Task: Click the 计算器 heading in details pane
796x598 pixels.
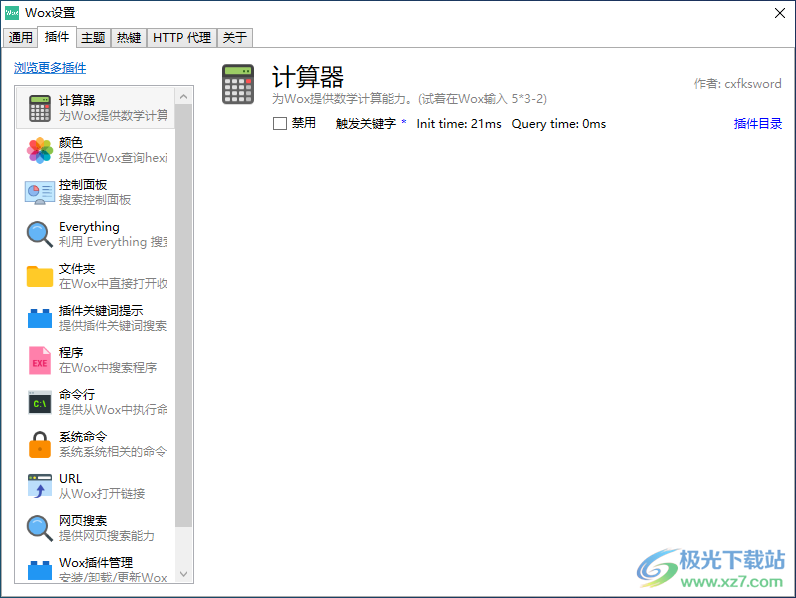Action: (x=308, y=77)
